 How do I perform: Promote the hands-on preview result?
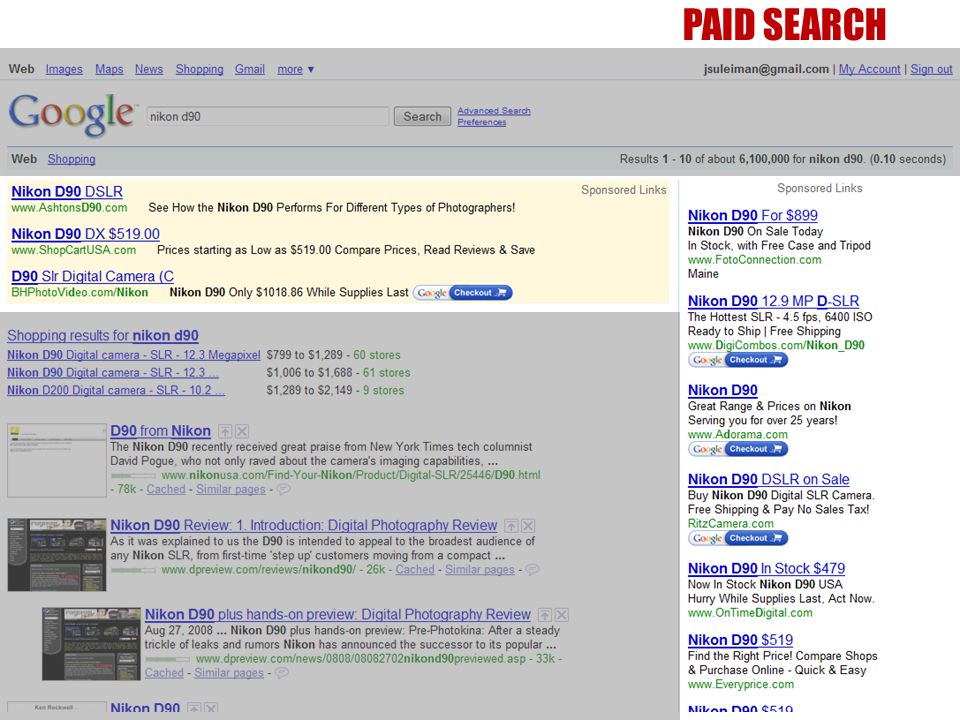[545, 615]
